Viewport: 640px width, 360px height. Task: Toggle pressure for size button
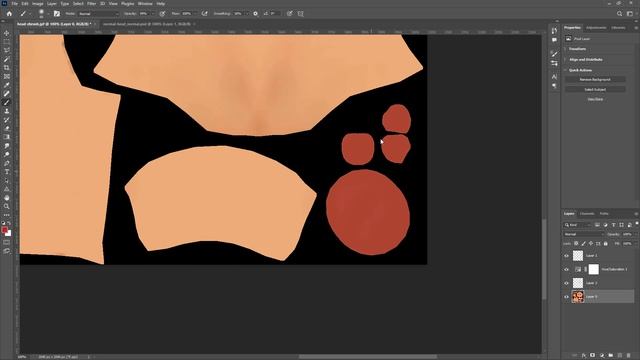pos(289,13)
